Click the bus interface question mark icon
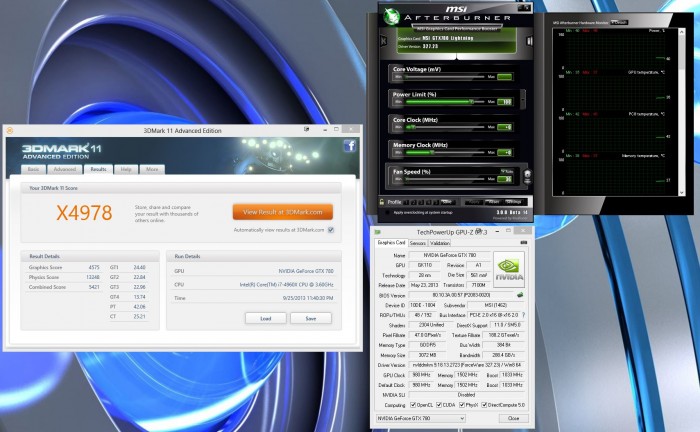 (523, 315)
